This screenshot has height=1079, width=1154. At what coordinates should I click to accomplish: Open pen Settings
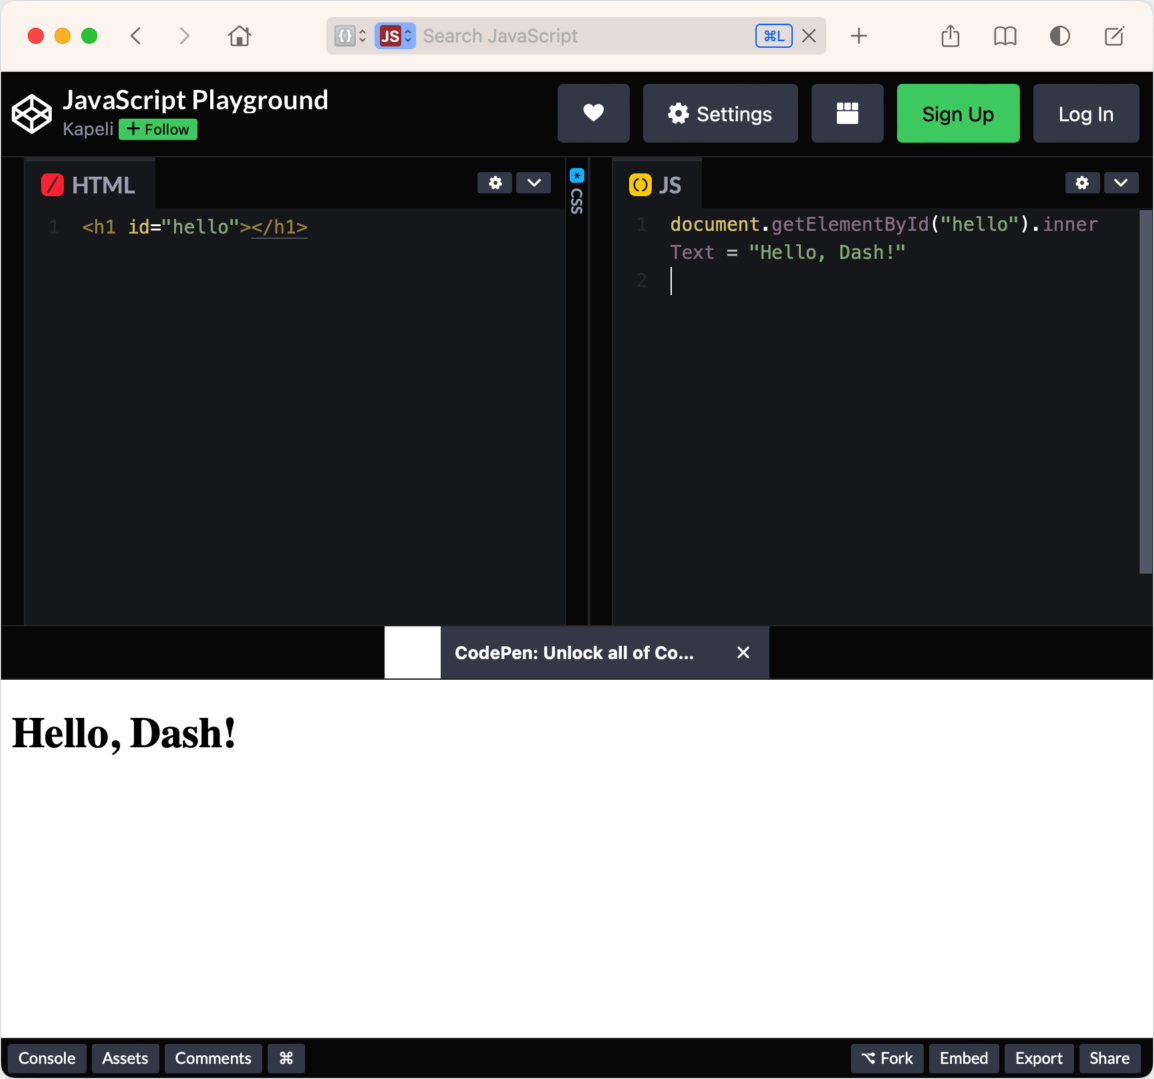pos(720,113)
